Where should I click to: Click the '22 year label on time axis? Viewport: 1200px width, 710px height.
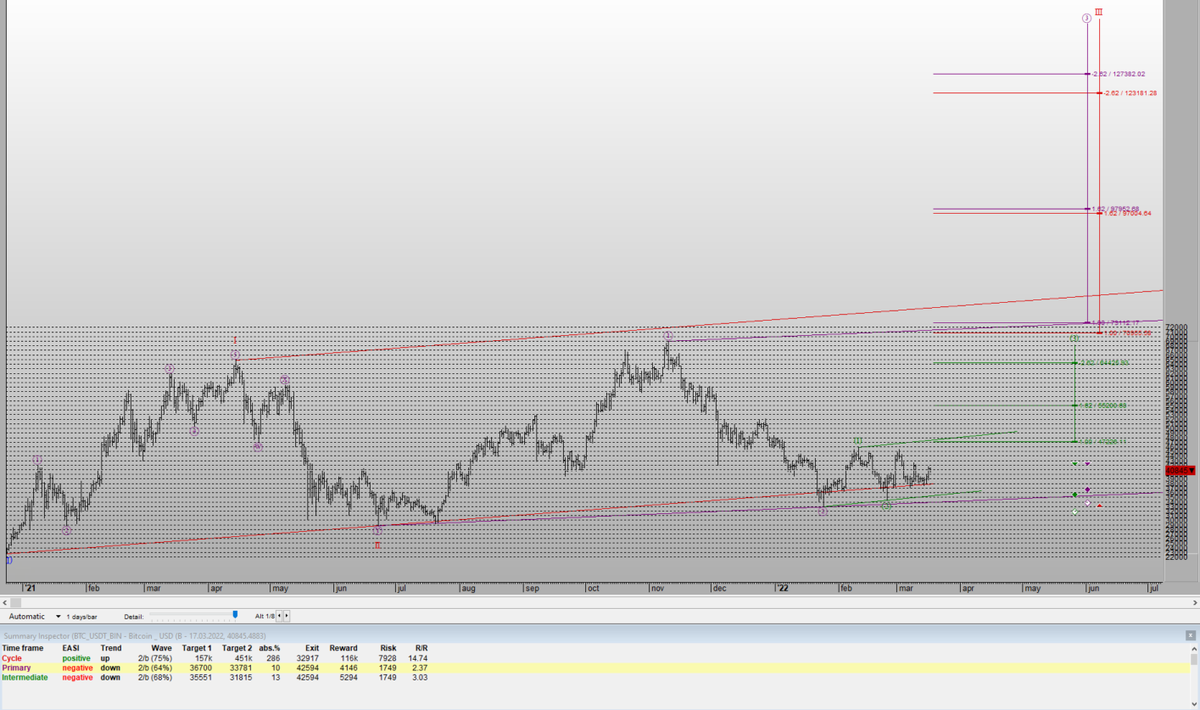tap(783, 589)
